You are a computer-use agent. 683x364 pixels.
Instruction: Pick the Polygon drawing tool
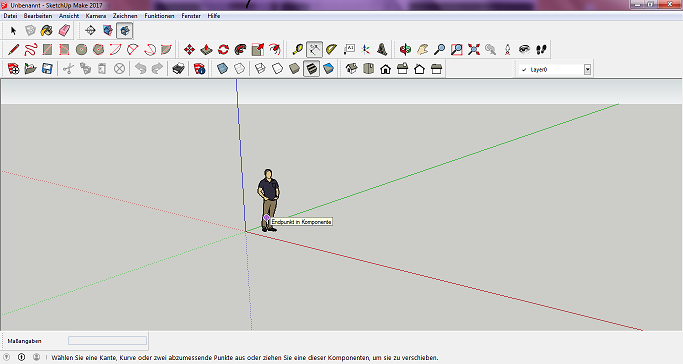point(98,49)
